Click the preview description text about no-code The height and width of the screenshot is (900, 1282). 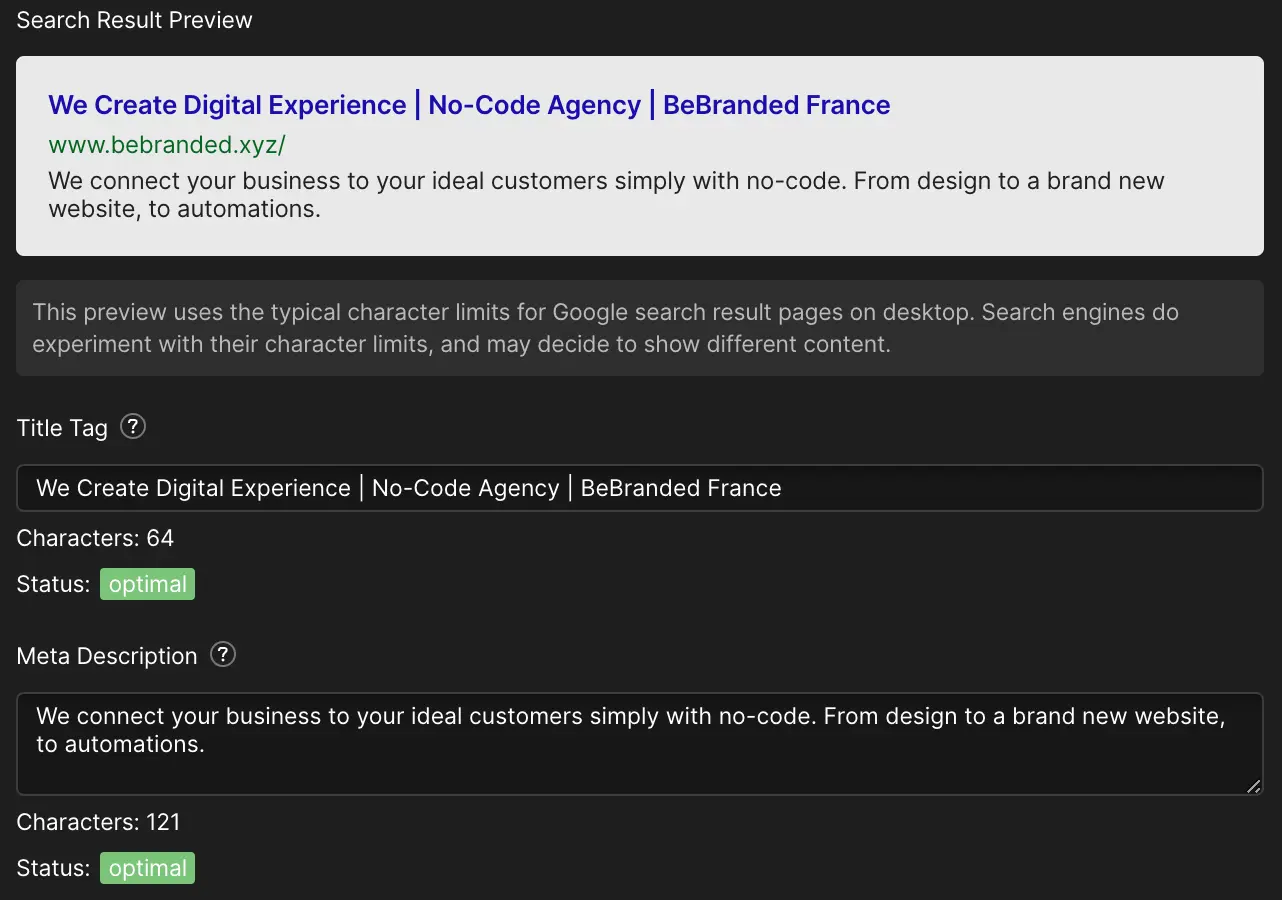click(606, 195)
